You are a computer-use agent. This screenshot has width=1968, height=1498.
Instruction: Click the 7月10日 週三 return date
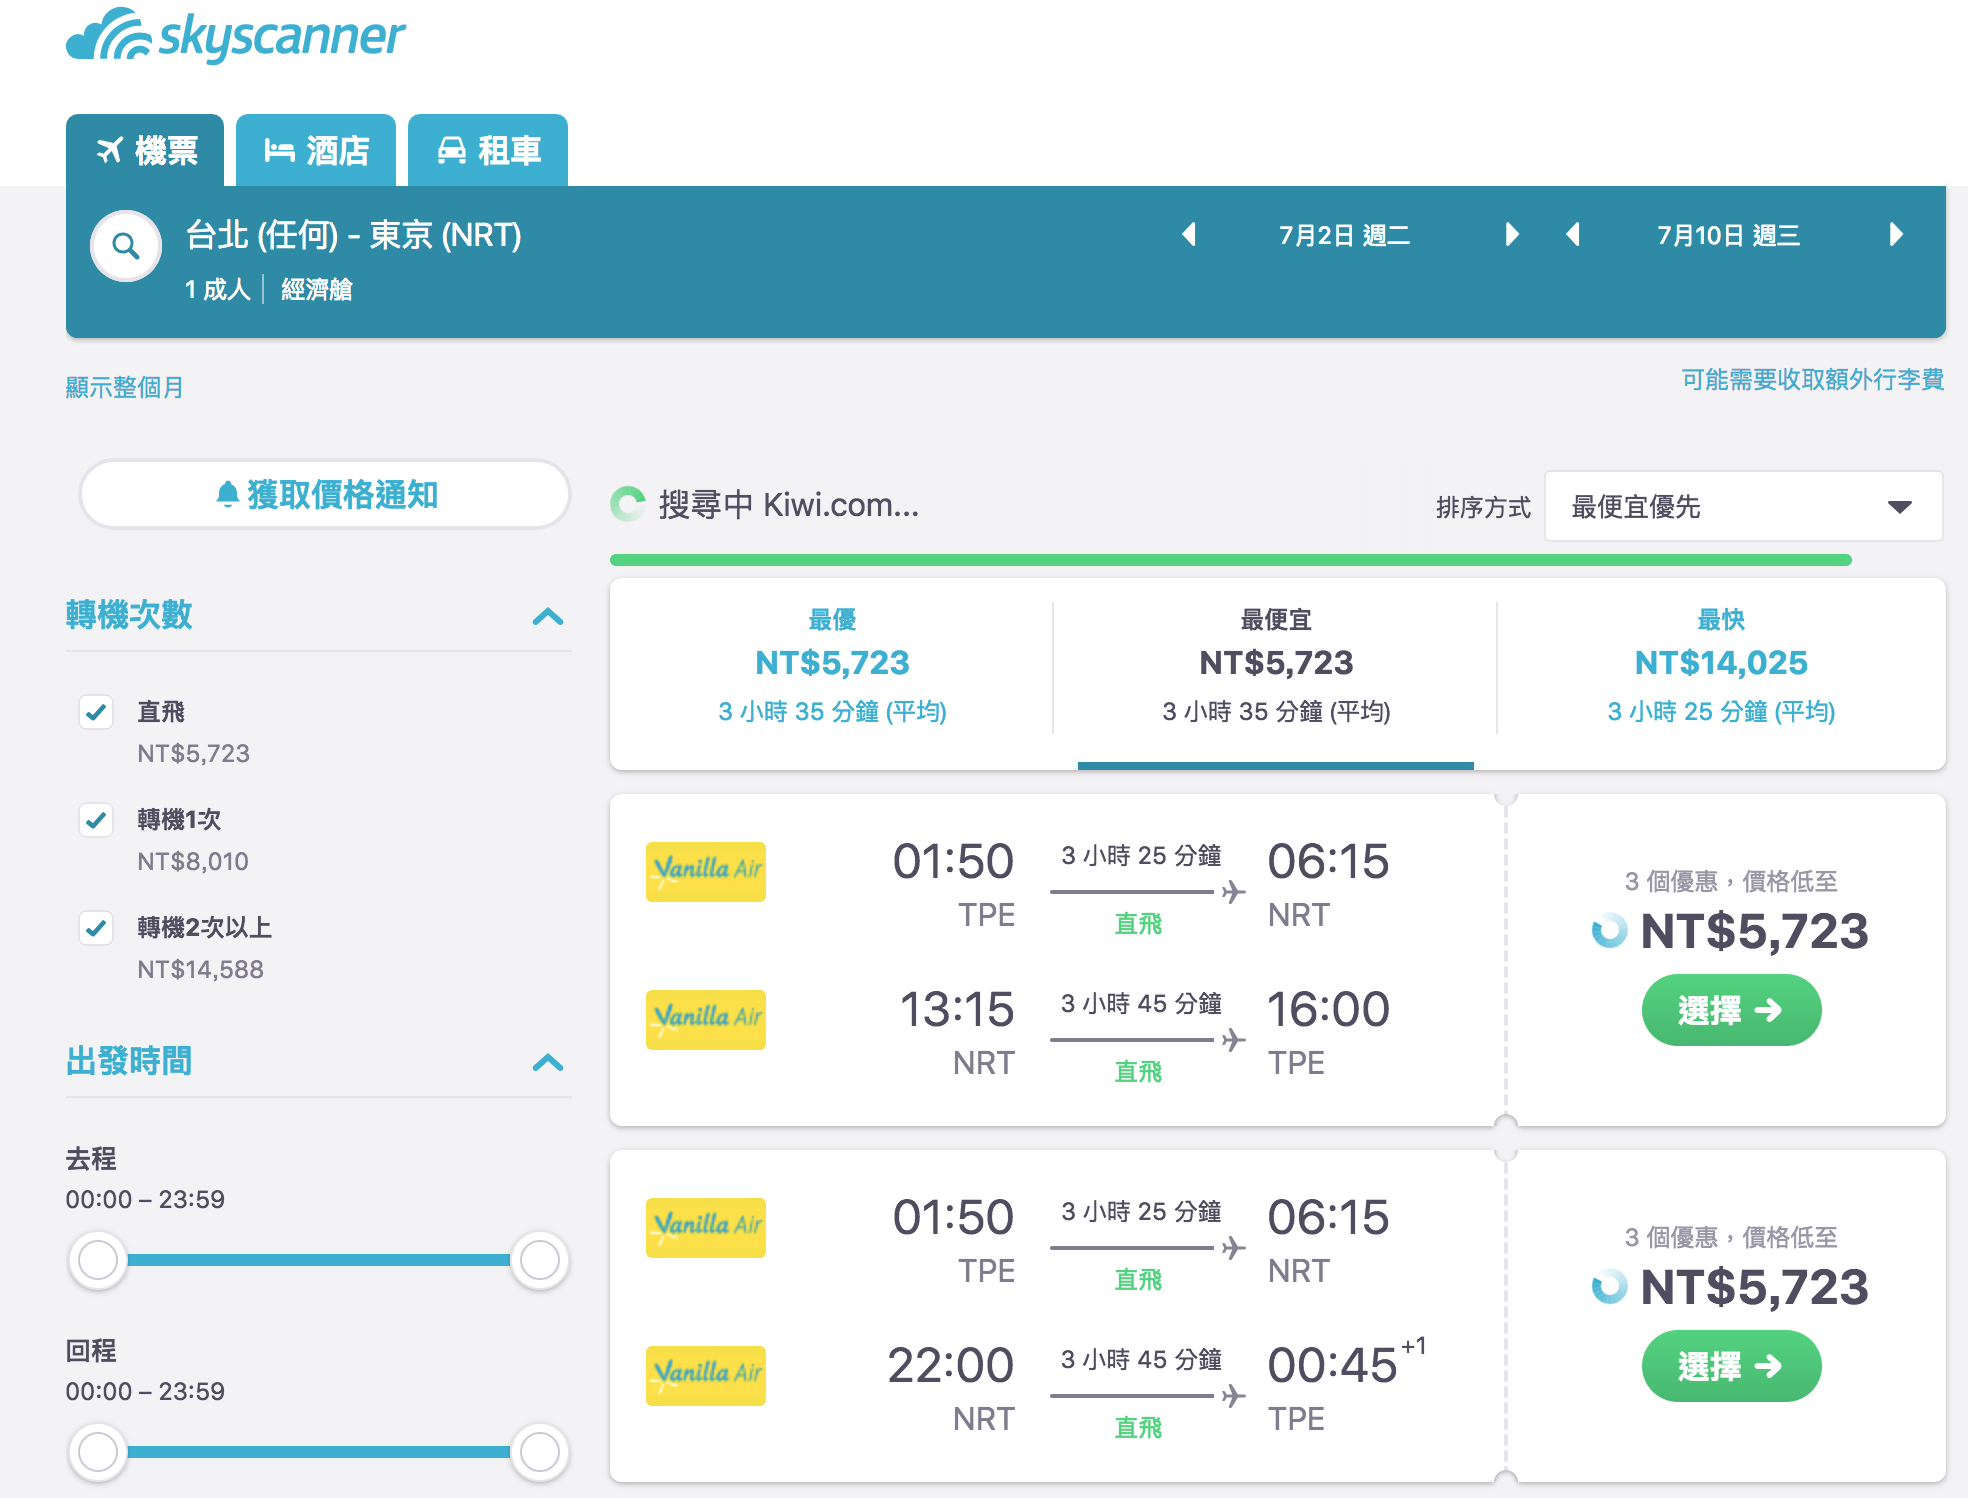(1728, 235)
